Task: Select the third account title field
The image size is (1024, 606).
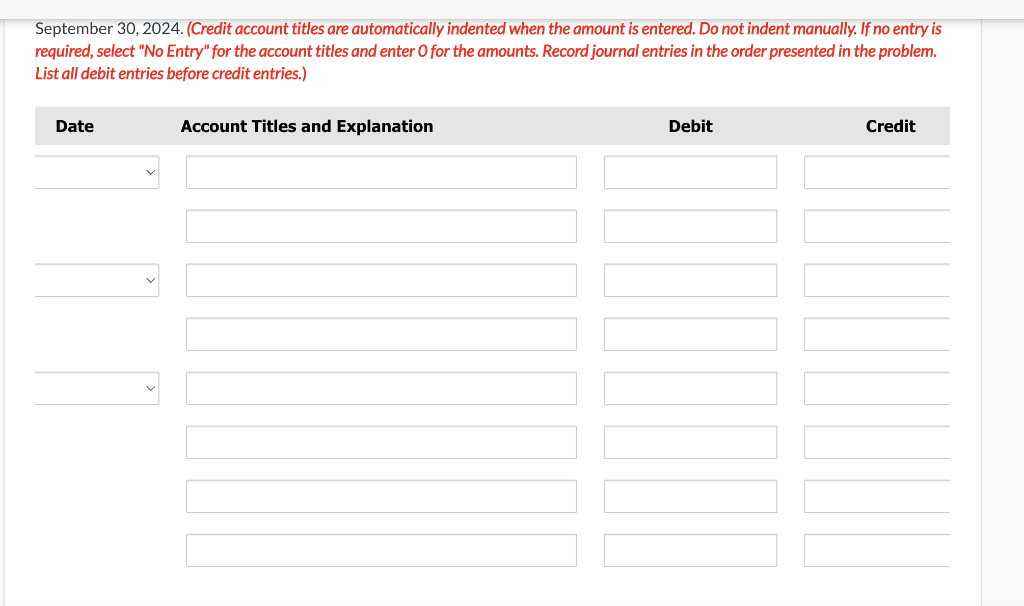Action: tap(381, 280)
